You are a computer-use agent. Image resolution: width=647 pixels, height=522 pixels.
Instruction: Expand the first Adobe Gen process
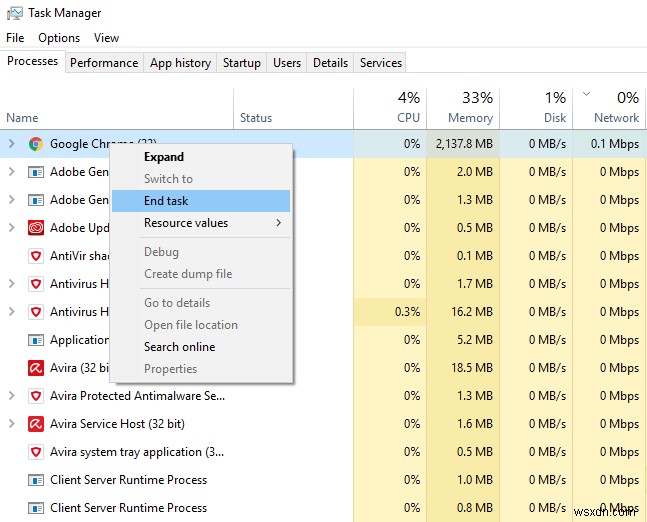coord(12,172)
